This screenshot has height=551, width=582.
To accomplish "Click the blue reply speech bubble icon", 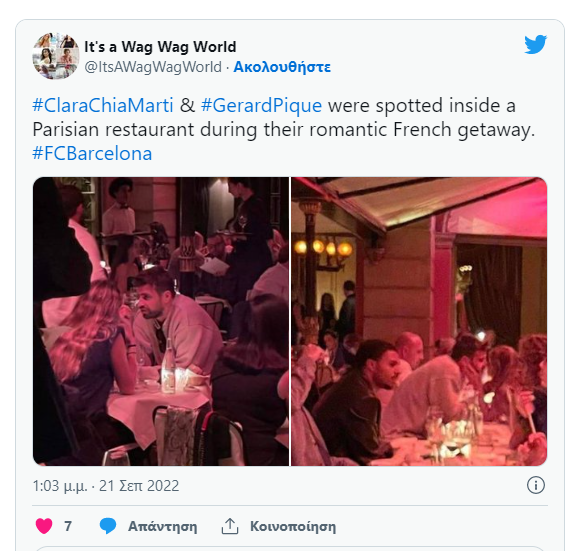I will pyautogui.click(x=108, y=526).
